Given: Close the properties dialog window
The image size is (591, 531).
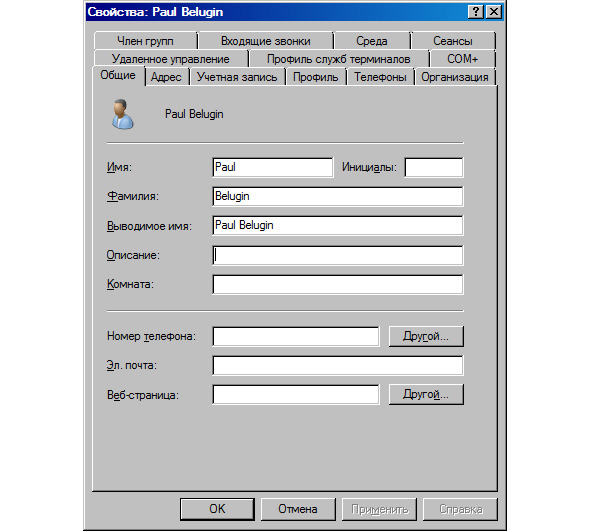Looking at the screenshot, I should [x=494, y=12].
